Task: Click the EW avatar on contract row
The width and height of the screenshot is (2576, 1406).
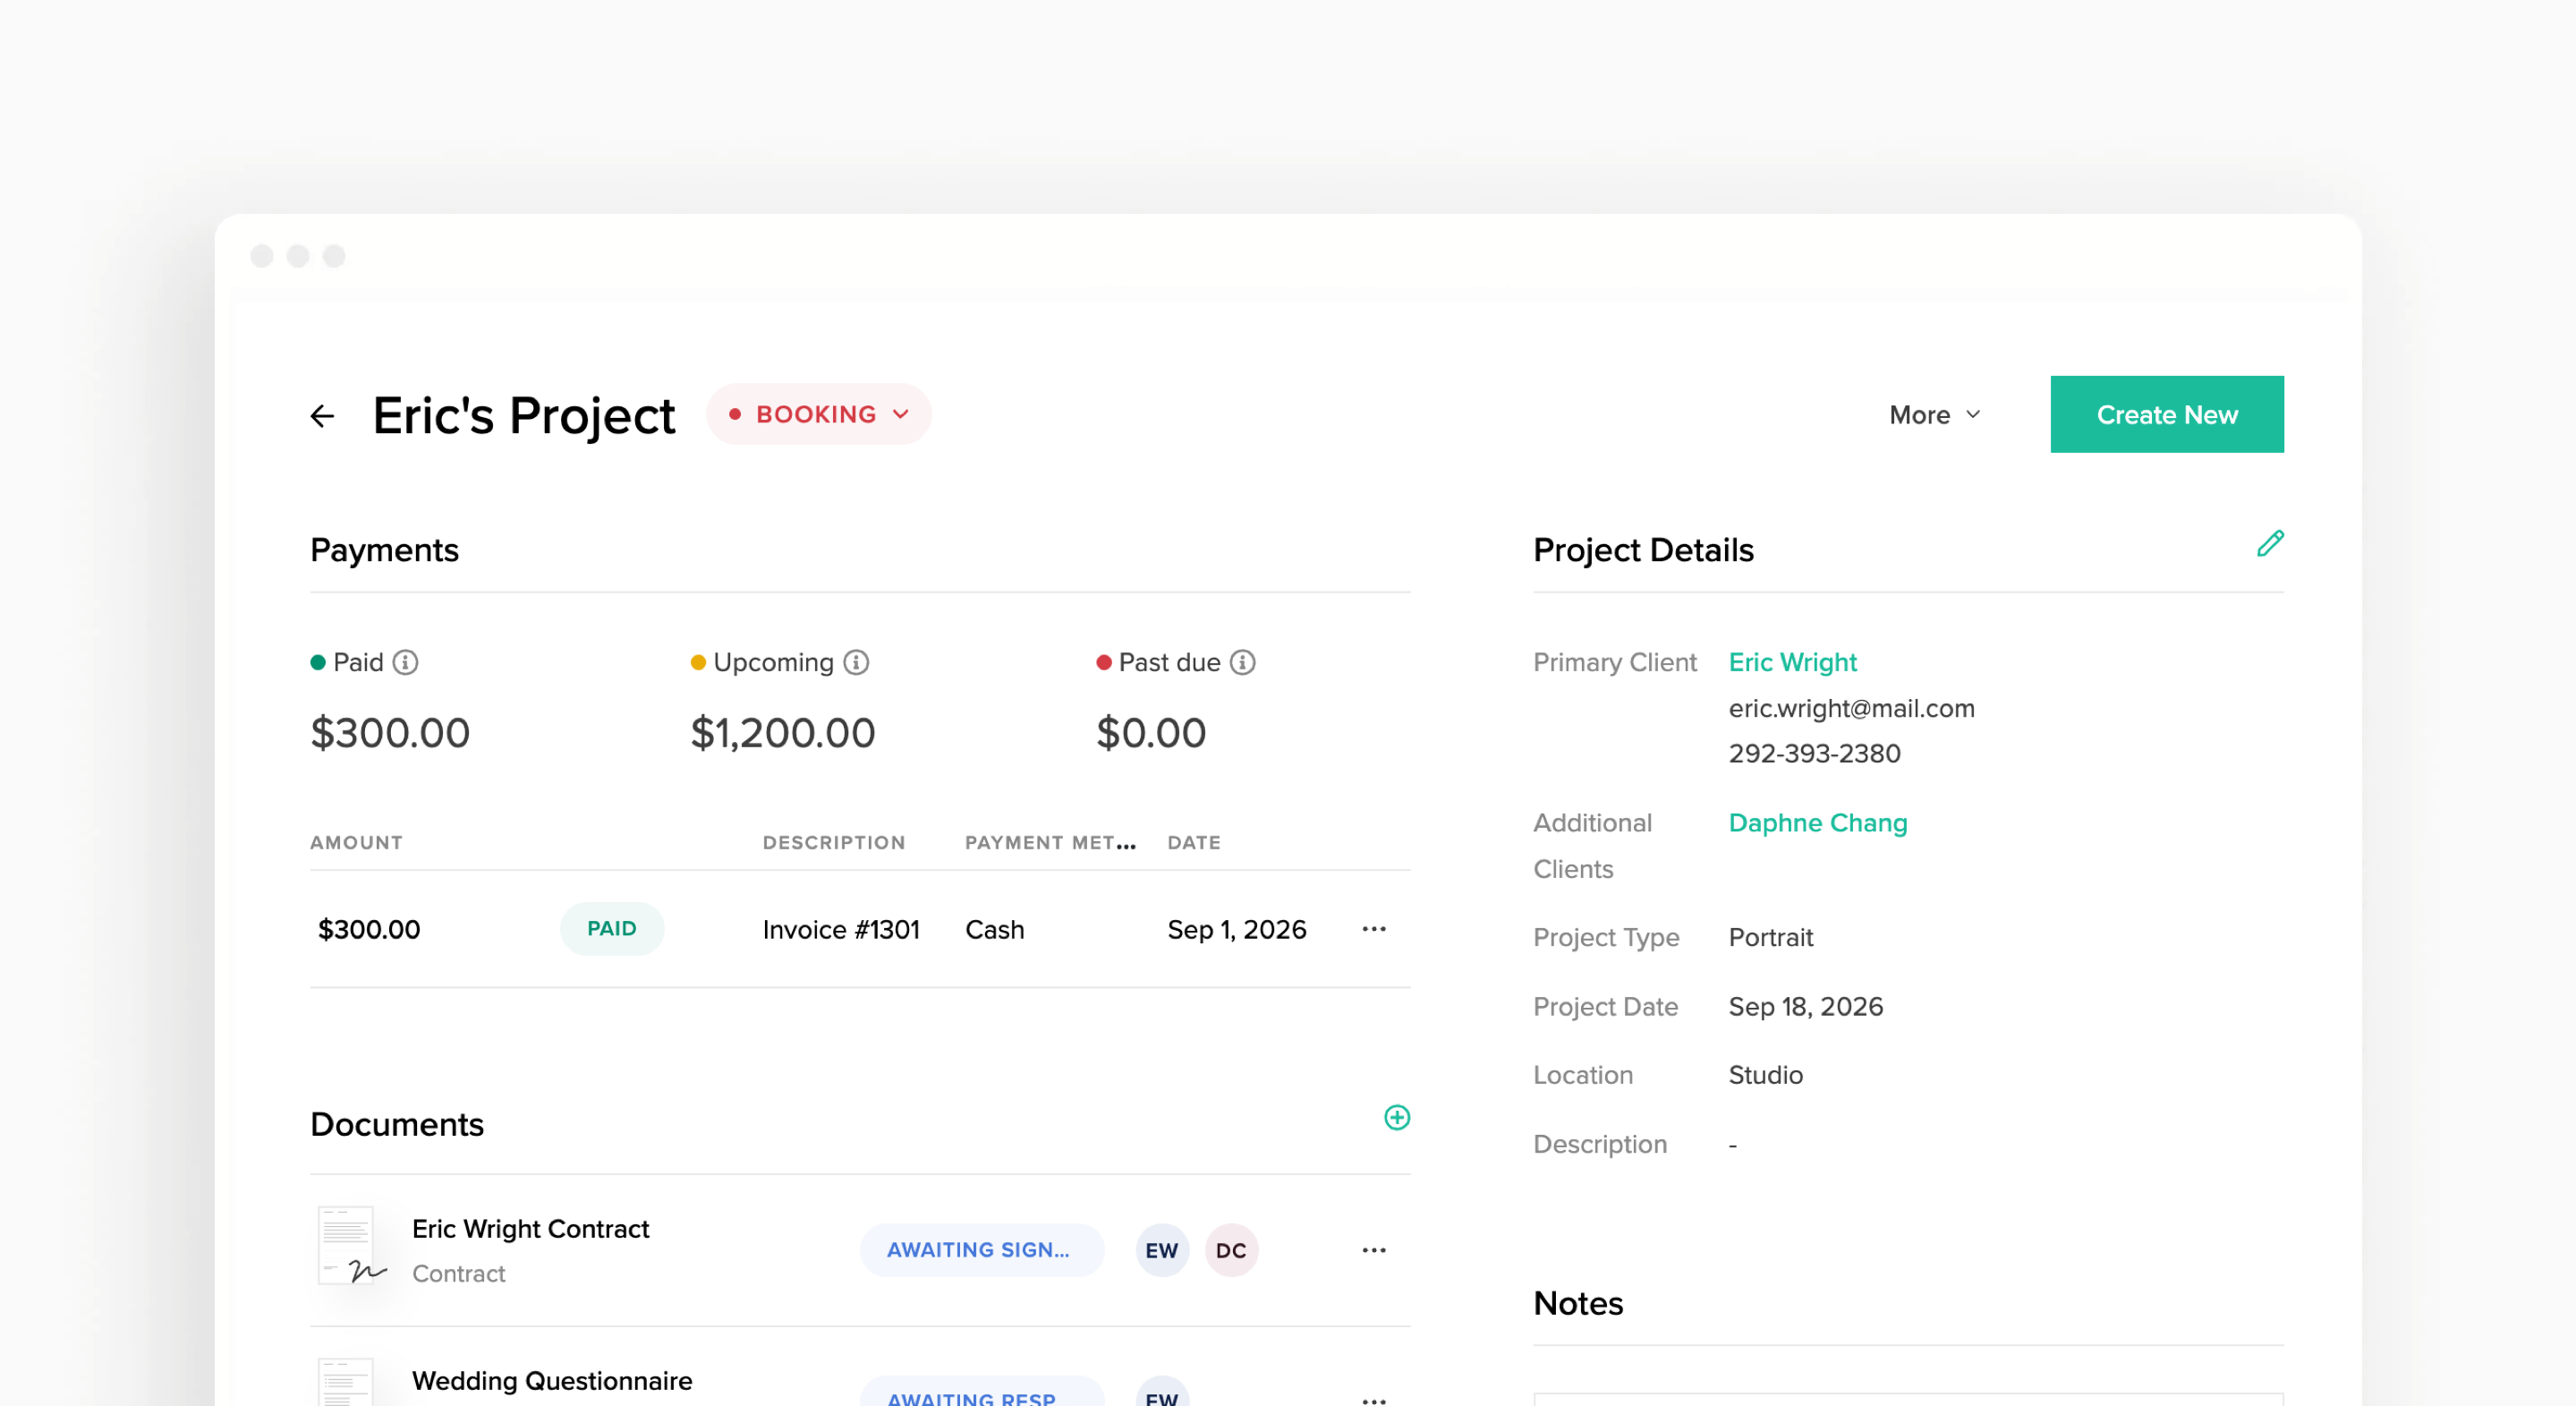Action: pyautogui.click(x=1161, y=1250)
